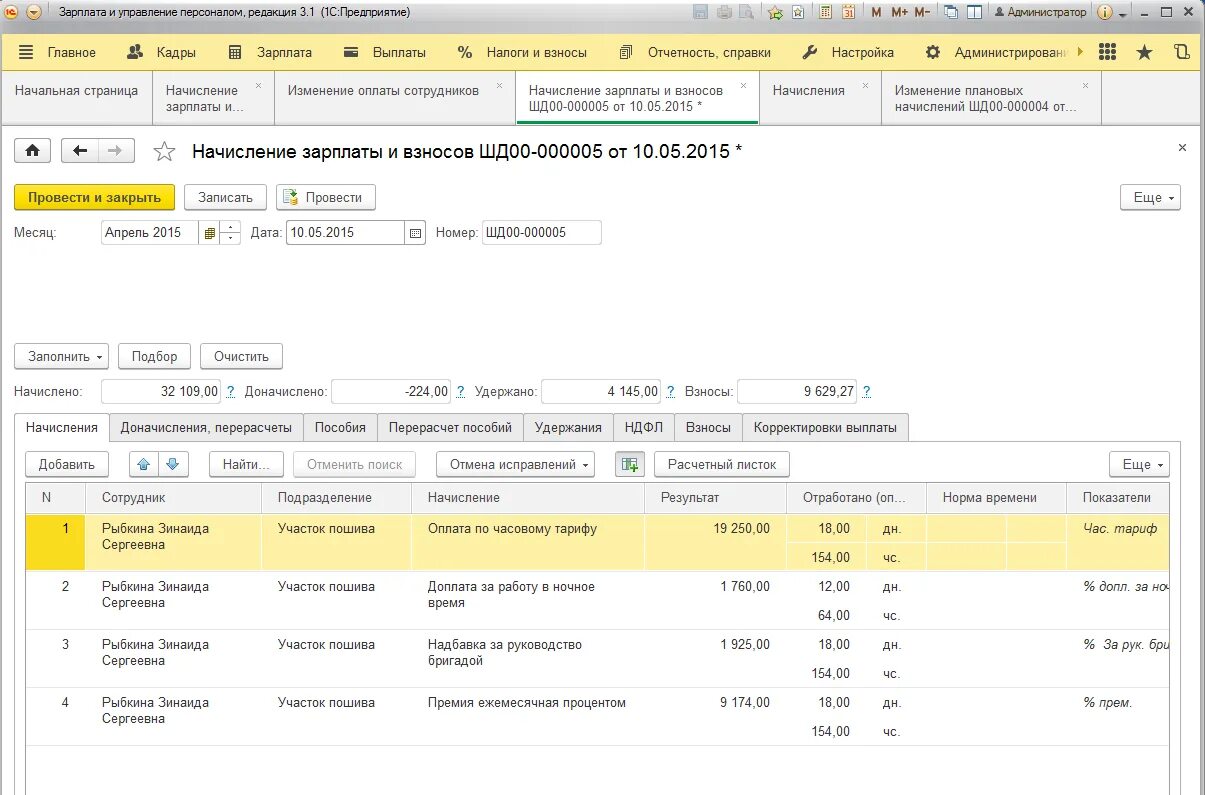This screenshot has height=795, width=1205.
Task: Open the Еще menu above the table
Action: 1139,464
